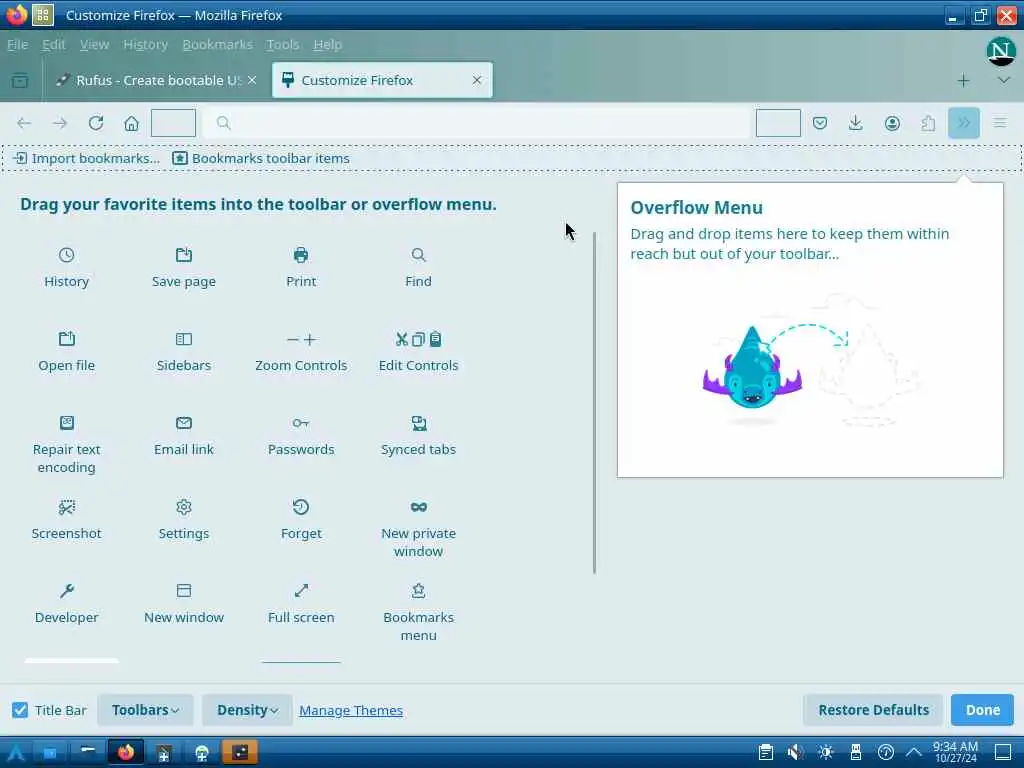Select the Open file item

[x=66, y=352]
